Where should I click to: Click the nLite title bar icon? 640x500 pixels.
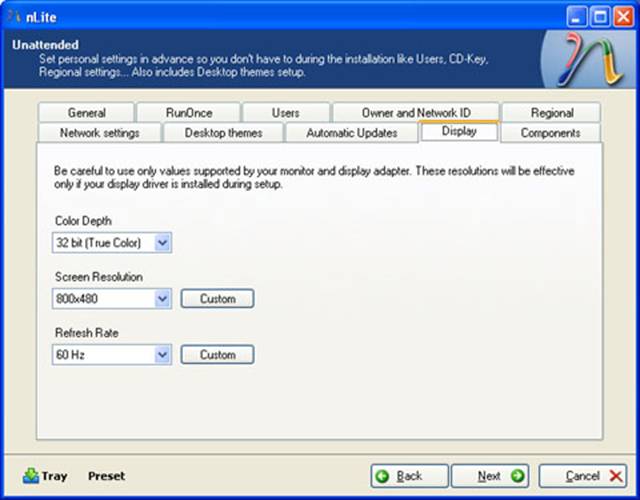pyautogui.click(x=13, y=15)
